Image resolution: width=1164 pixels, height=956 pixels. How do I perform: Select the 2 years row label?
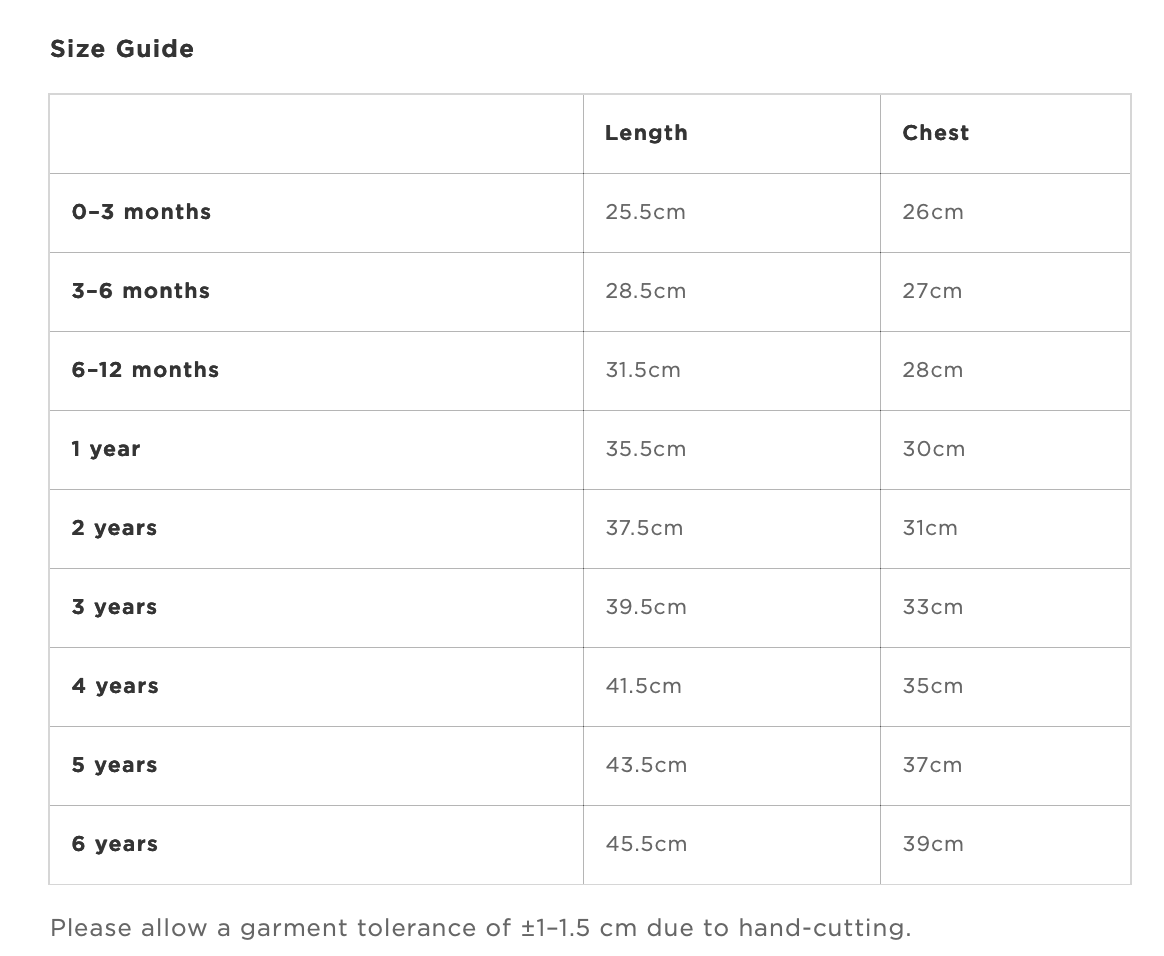[114, 528]
